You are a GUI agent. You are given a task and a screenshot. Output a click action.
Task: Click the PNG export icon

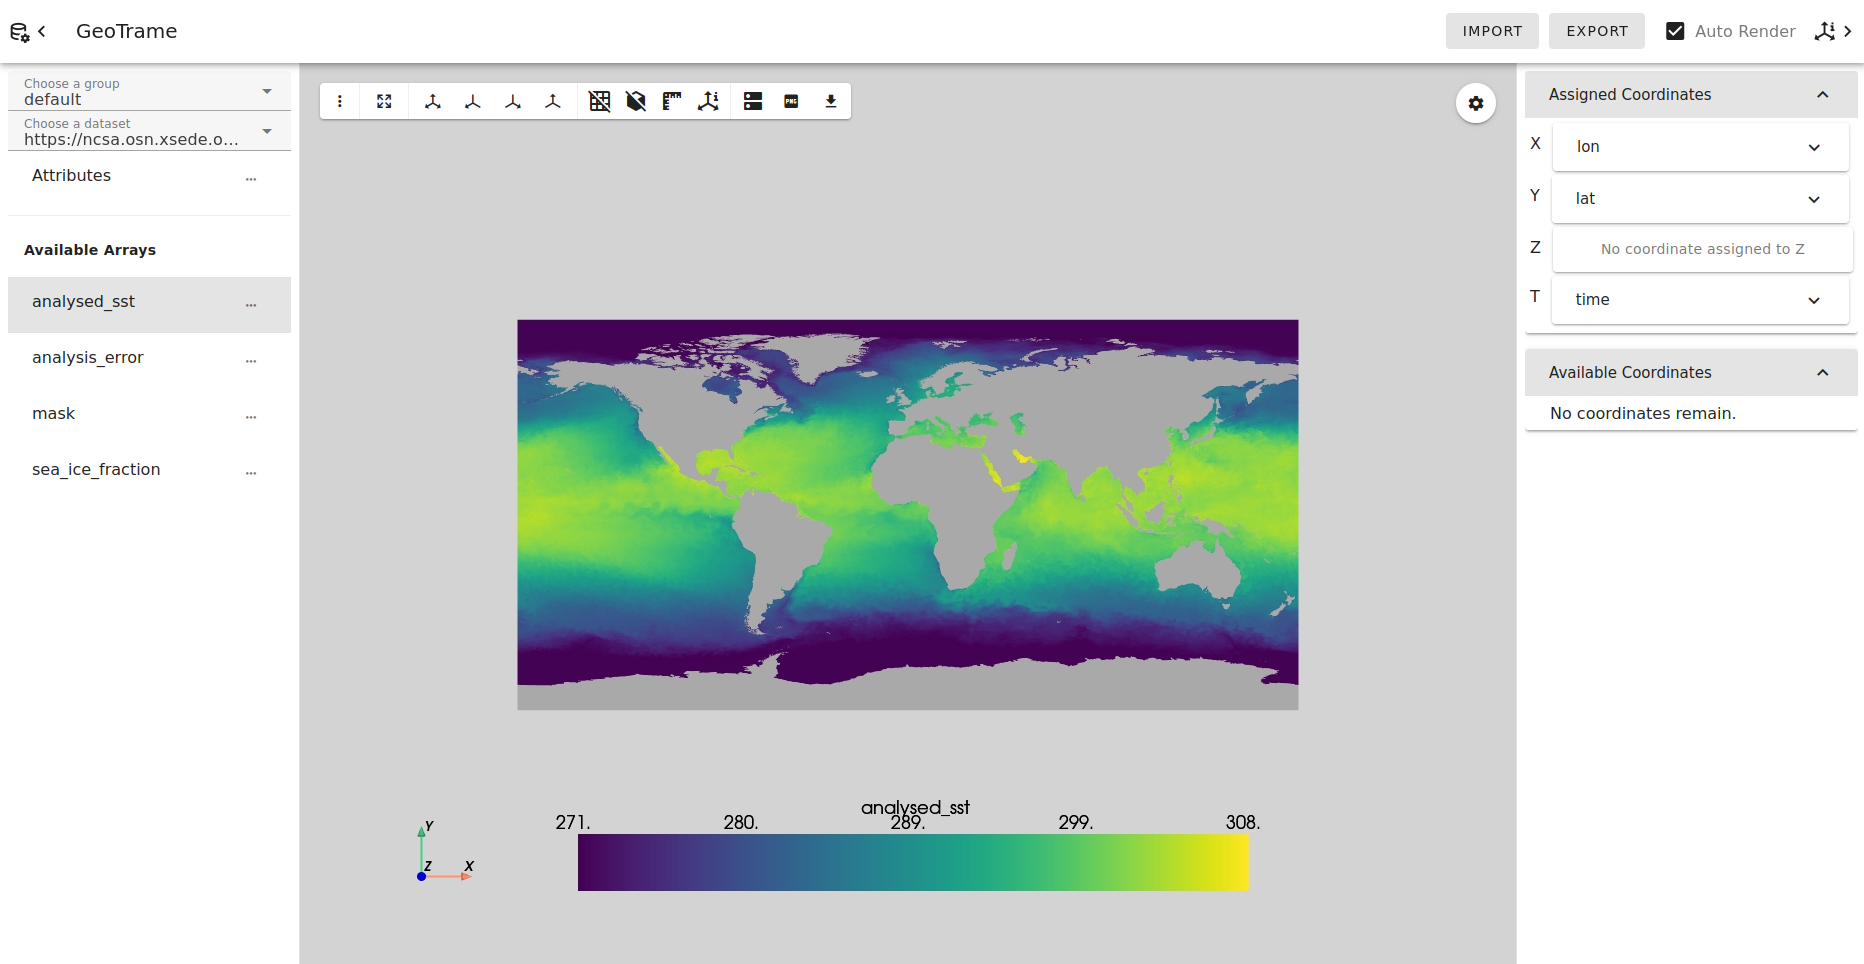coord(791,101)
